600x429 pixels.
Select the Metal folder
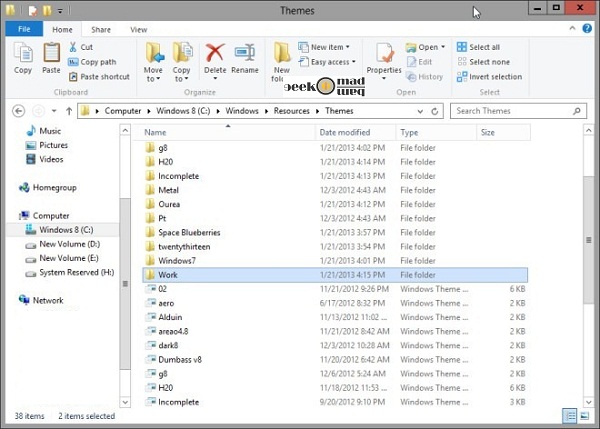335,190
